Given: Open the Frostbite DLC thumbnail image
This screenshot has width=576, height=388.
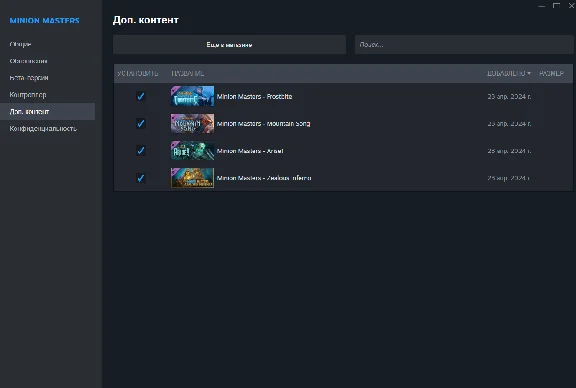Looking at the screenshot, I should tap(192, 96).
